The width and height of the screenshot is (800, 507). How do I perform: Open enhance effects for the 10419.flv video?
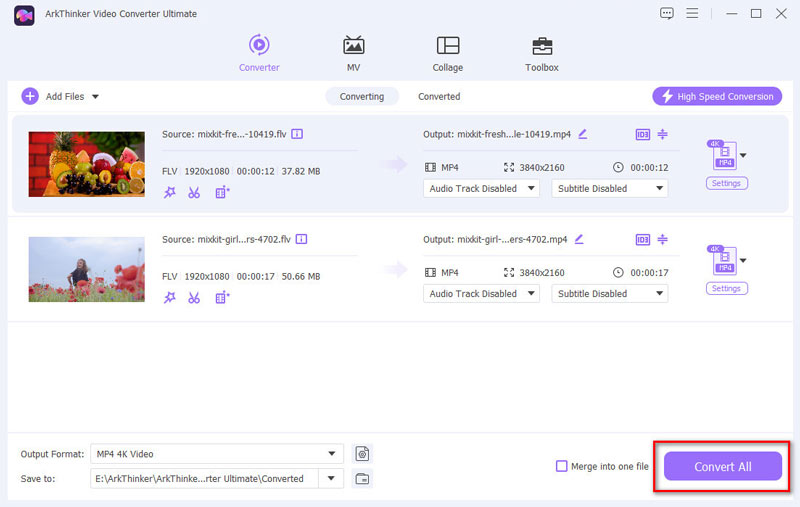tap(169, 192)
